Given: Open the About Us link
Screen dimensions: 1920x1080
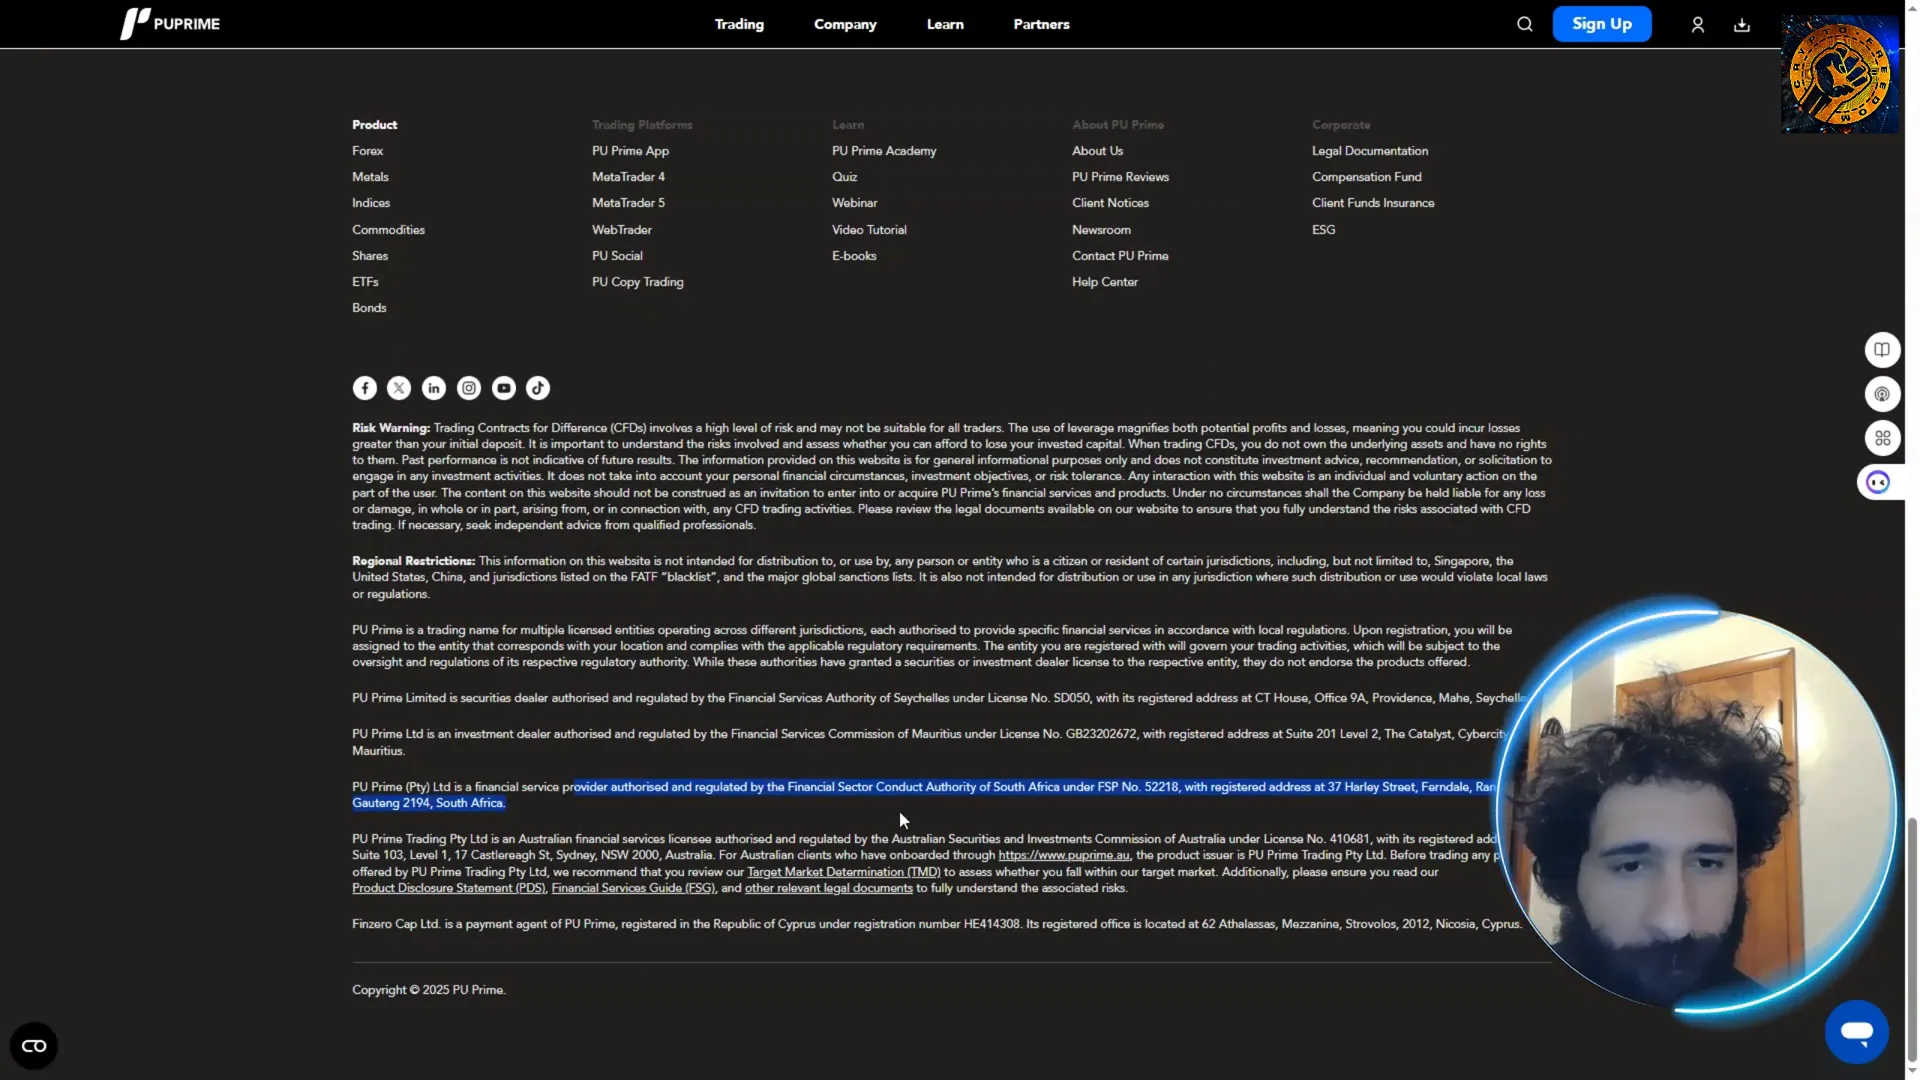Looking at the screenshot, I should (x=1097, y=151).
